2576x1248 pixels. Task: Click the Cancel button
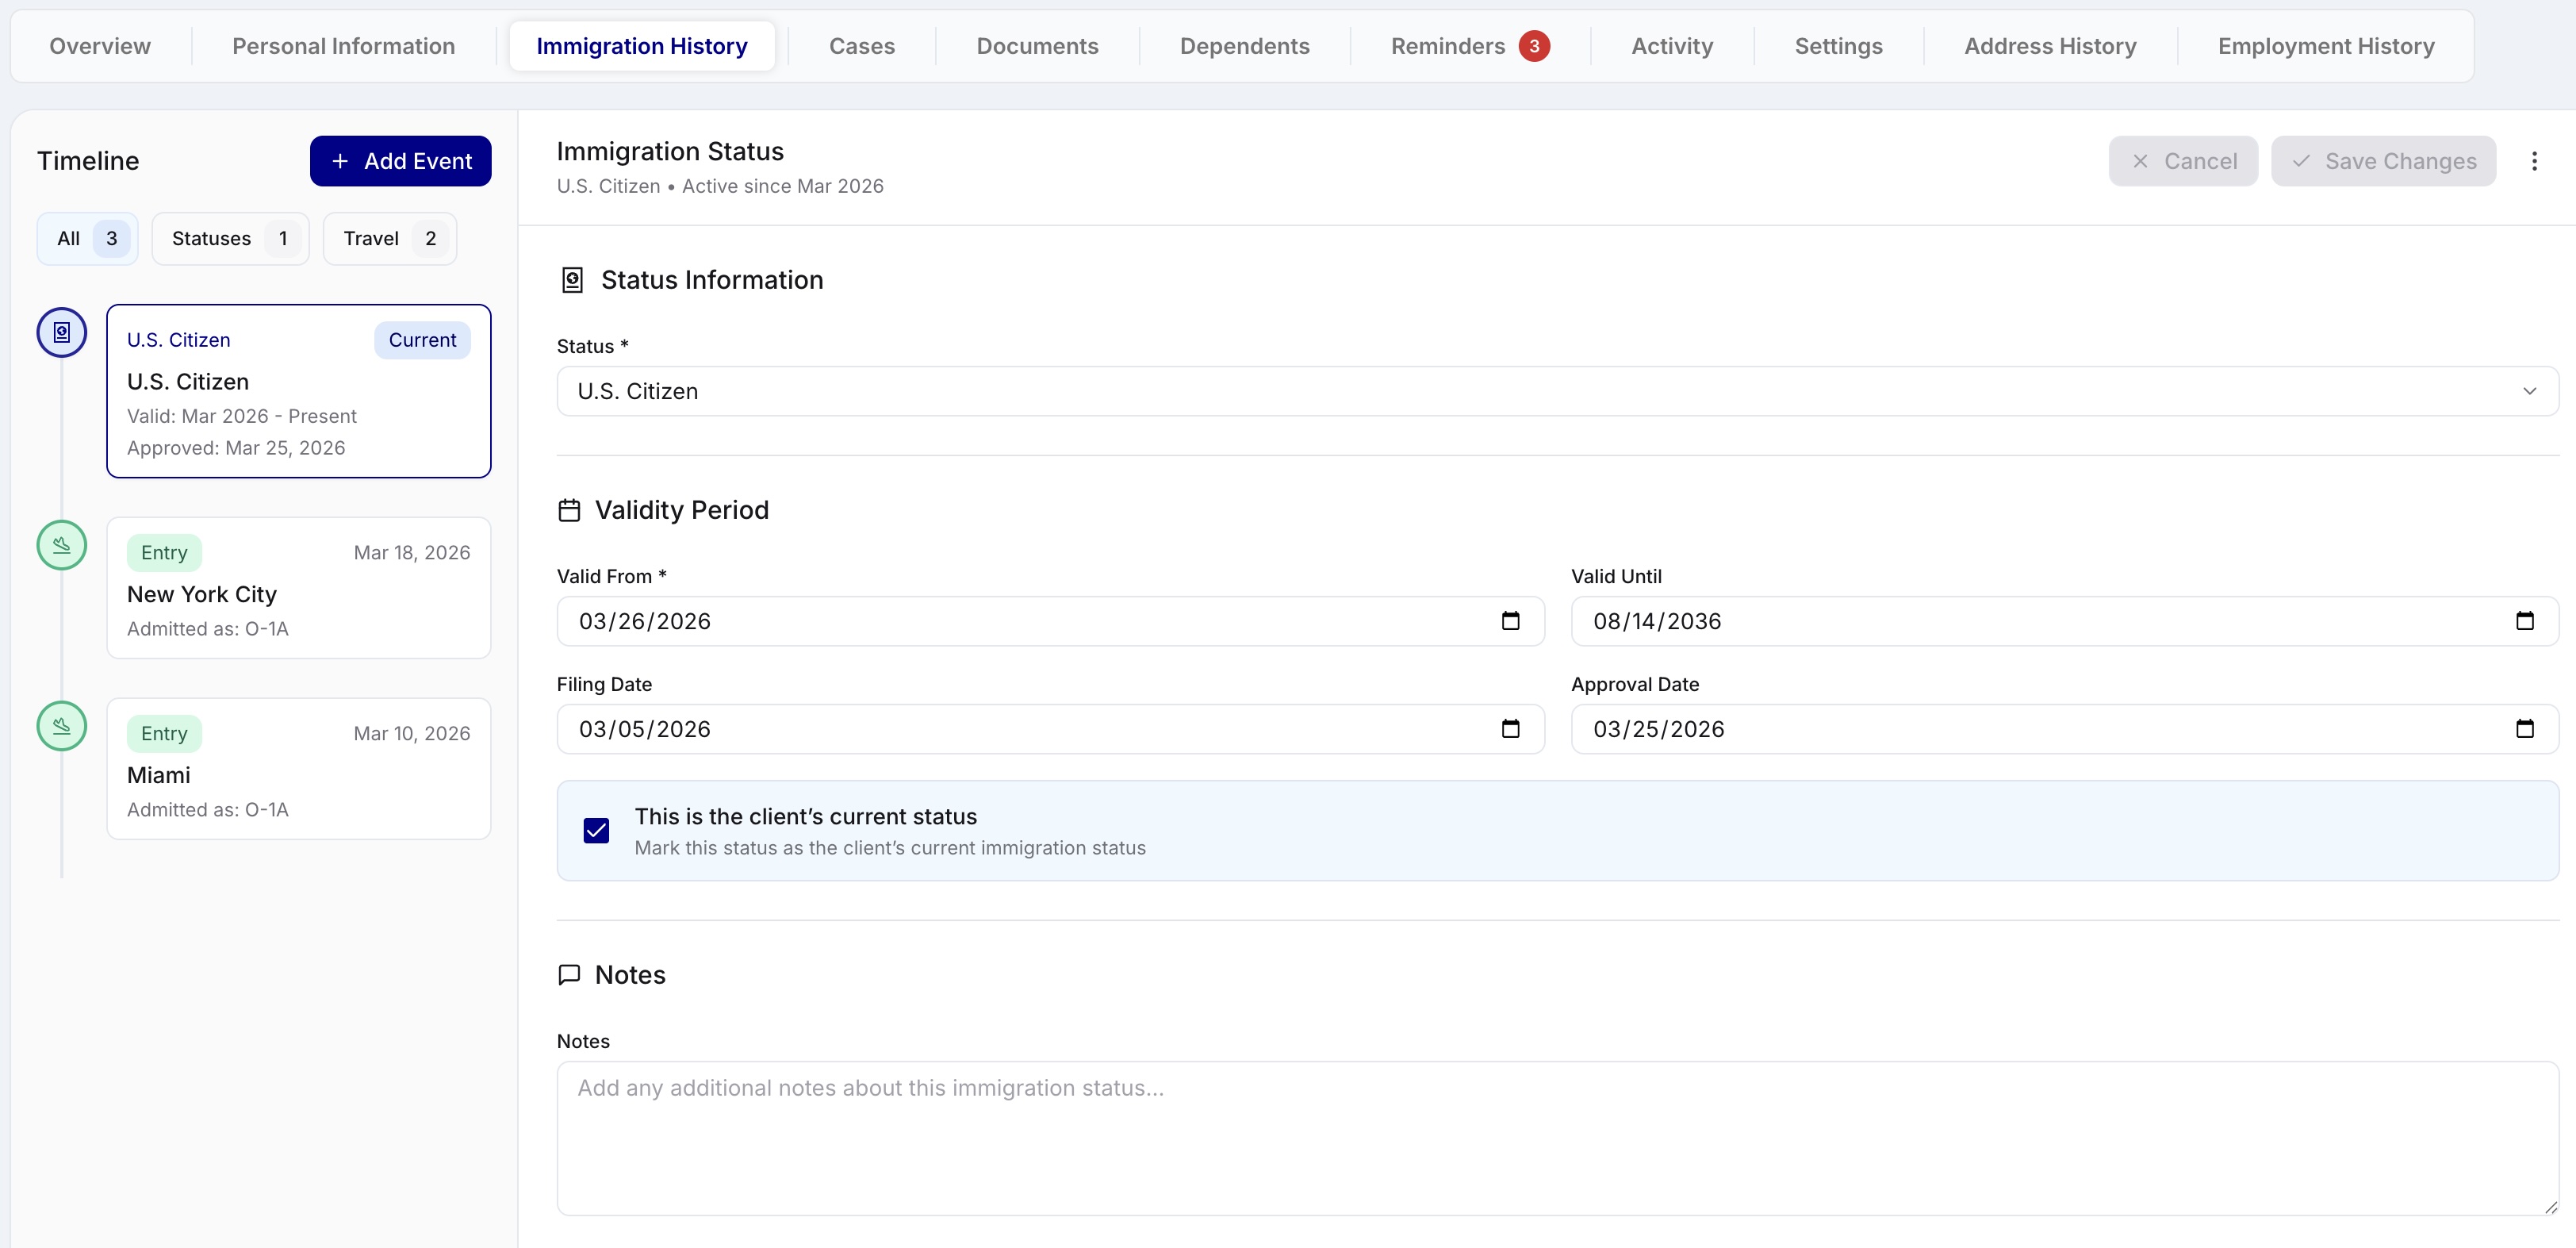[x=2183, y=160]
